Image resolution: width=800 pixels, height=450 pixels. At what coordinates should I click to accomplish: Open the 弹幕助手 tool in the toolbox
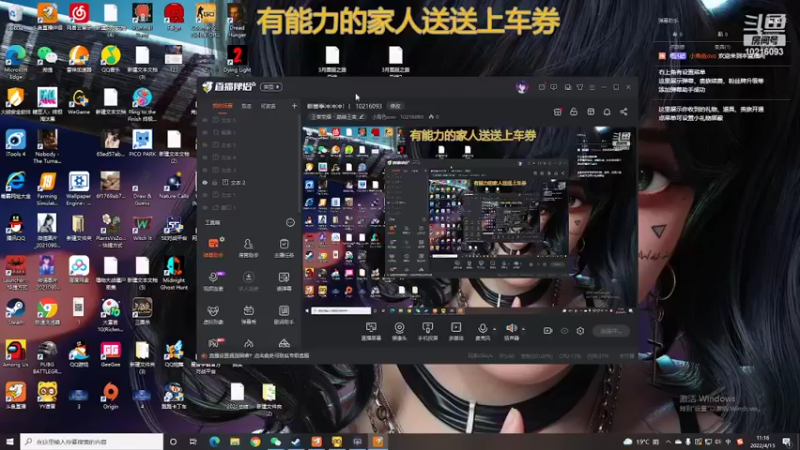click(214, 247)
